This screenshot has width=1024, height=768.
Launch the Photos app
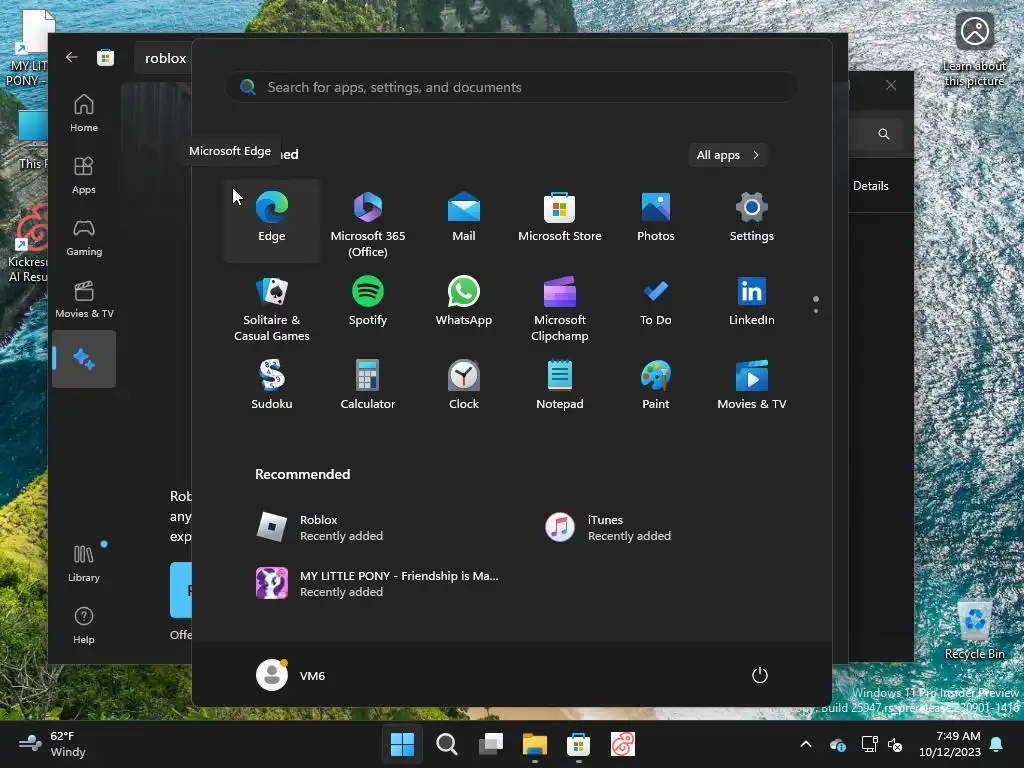pyautogui.click(x=656, y=220)
